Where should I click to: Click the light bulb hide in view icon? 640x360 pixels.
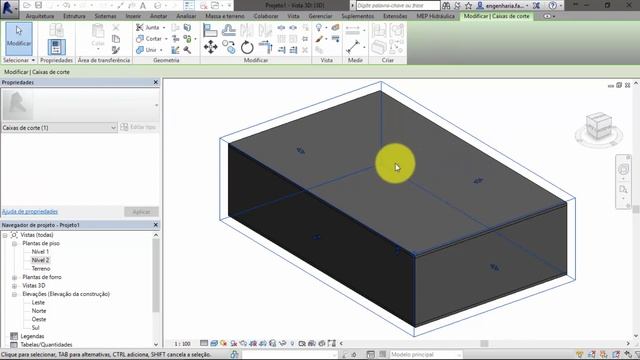point(319,27)
